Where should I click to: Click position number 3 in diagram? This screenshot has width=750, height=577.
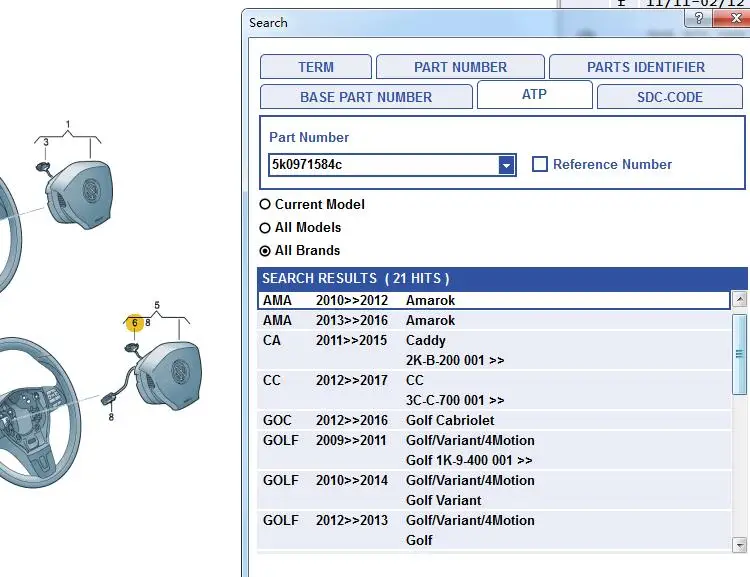click(x=46, y=142)
